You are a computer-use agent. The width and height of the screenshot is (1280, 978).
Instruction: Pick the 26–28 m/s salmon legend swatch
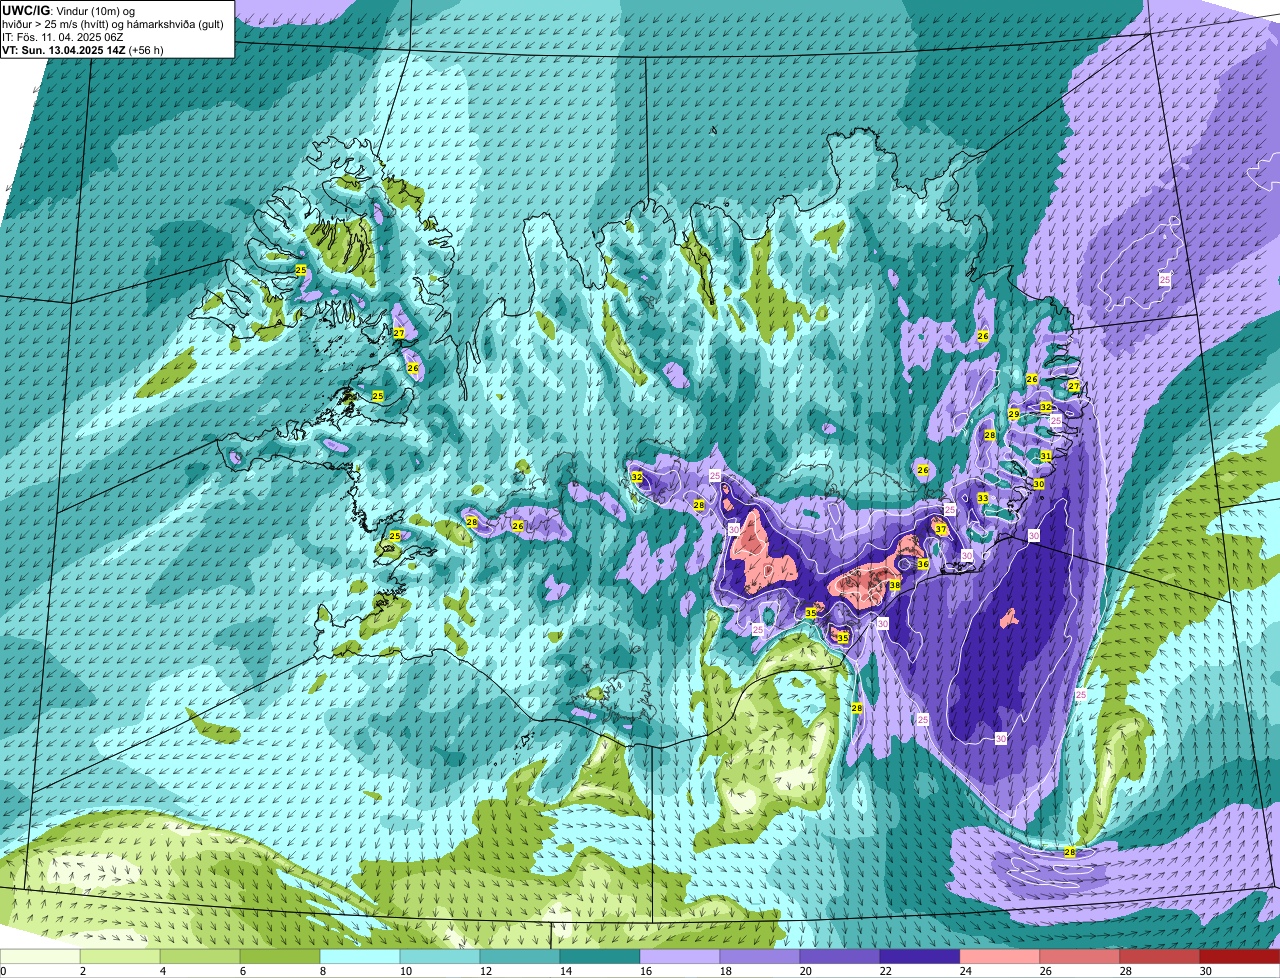click(1080, 956)
